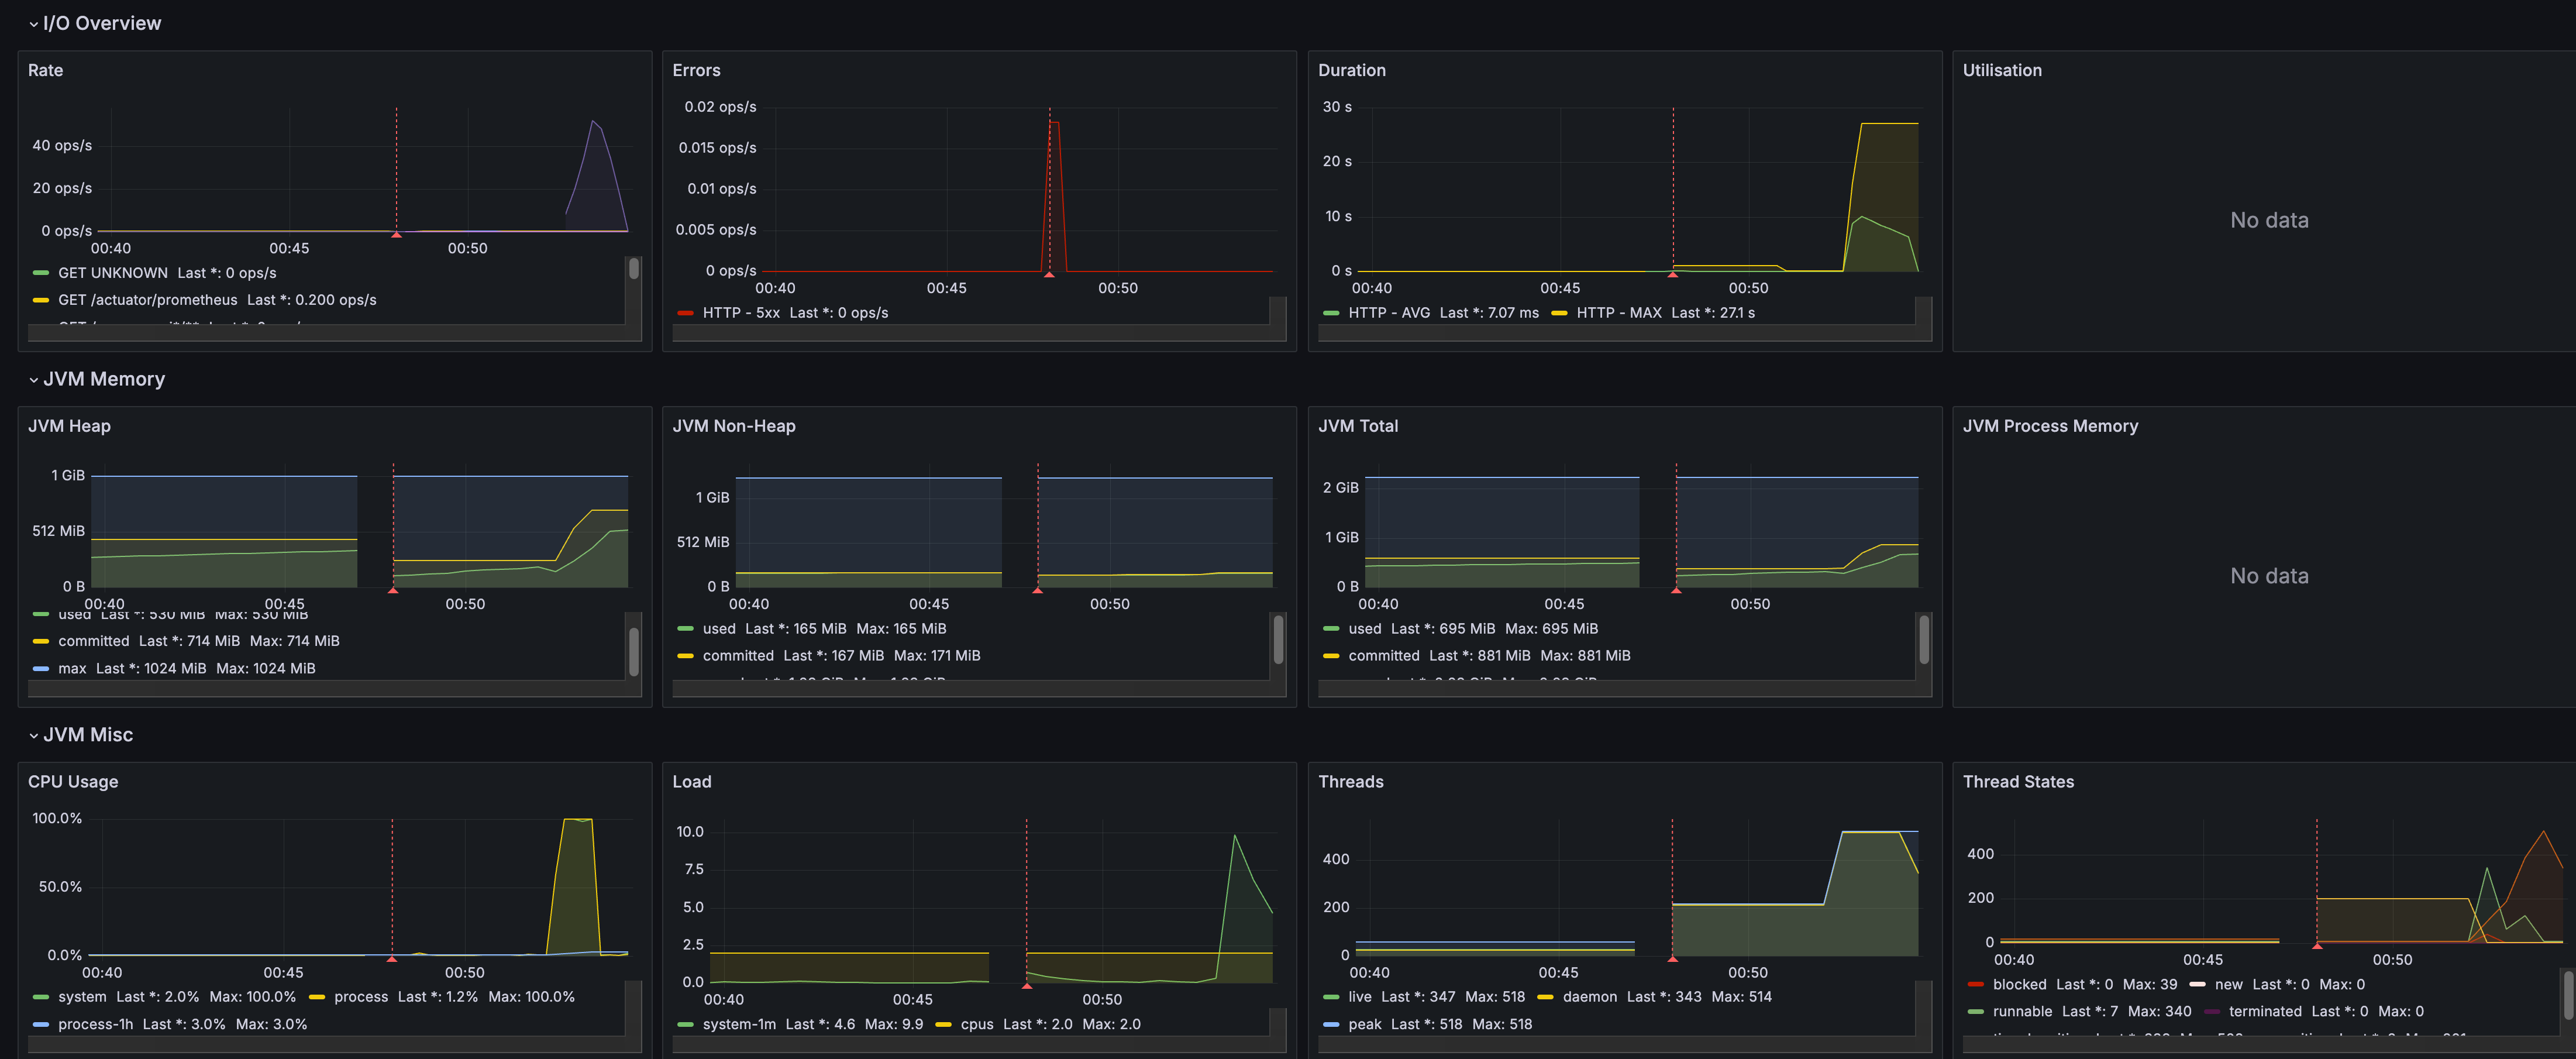
Task: Toggle GET /actuator/prometheus legend series
Action: pyautogui.click(x=147, y=300)
